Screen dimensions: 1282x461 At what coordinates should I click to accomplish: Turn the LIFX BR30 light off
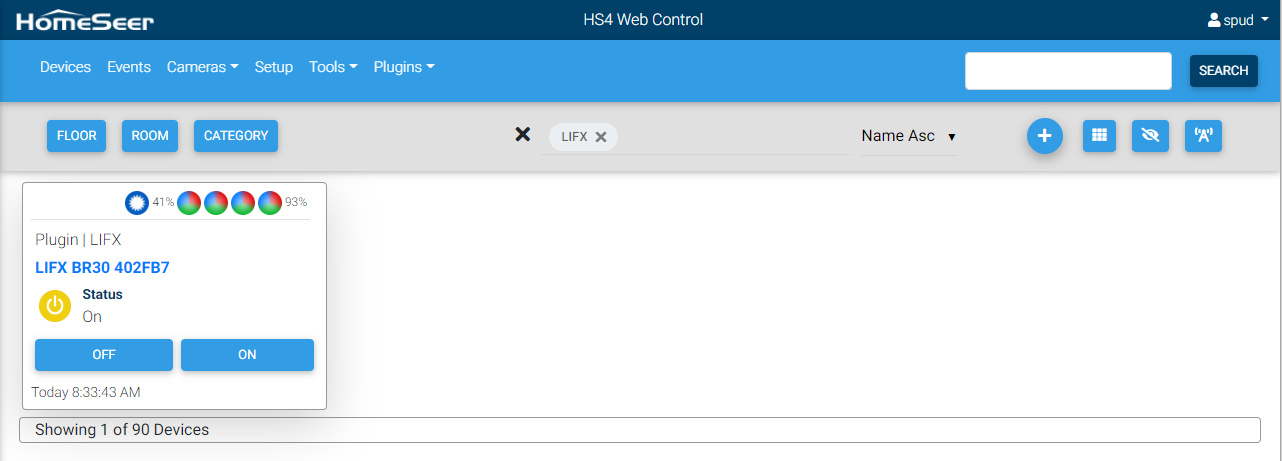pos(104,355)
